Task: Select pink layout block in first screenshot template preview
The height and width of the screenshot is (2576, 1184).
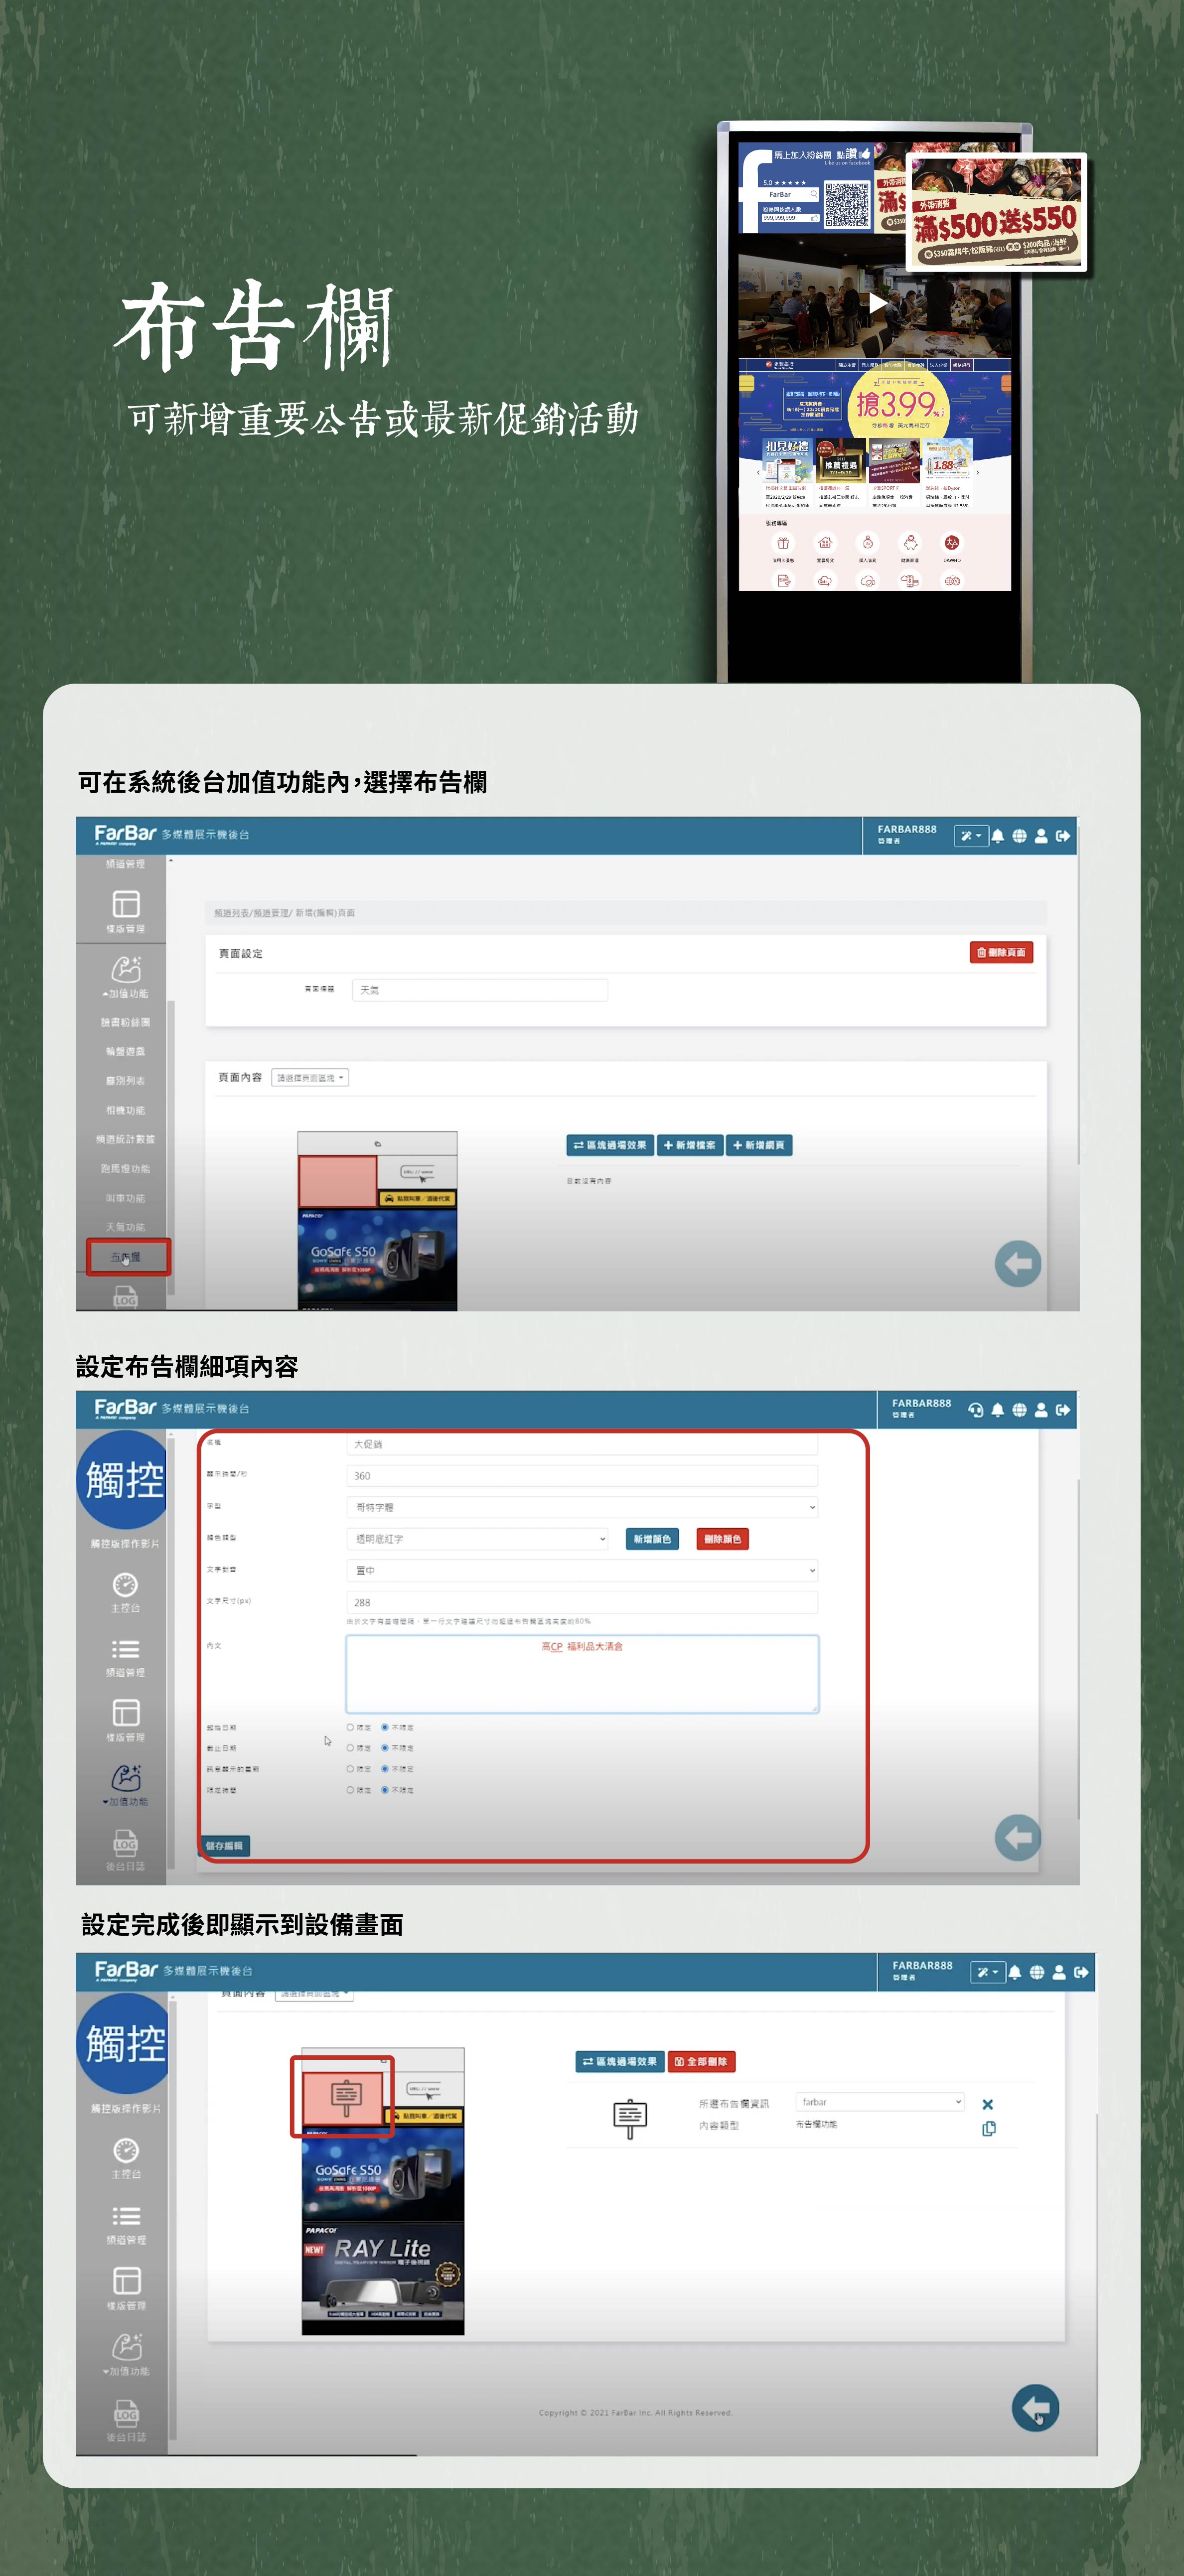Action: tap(338, 1181)
